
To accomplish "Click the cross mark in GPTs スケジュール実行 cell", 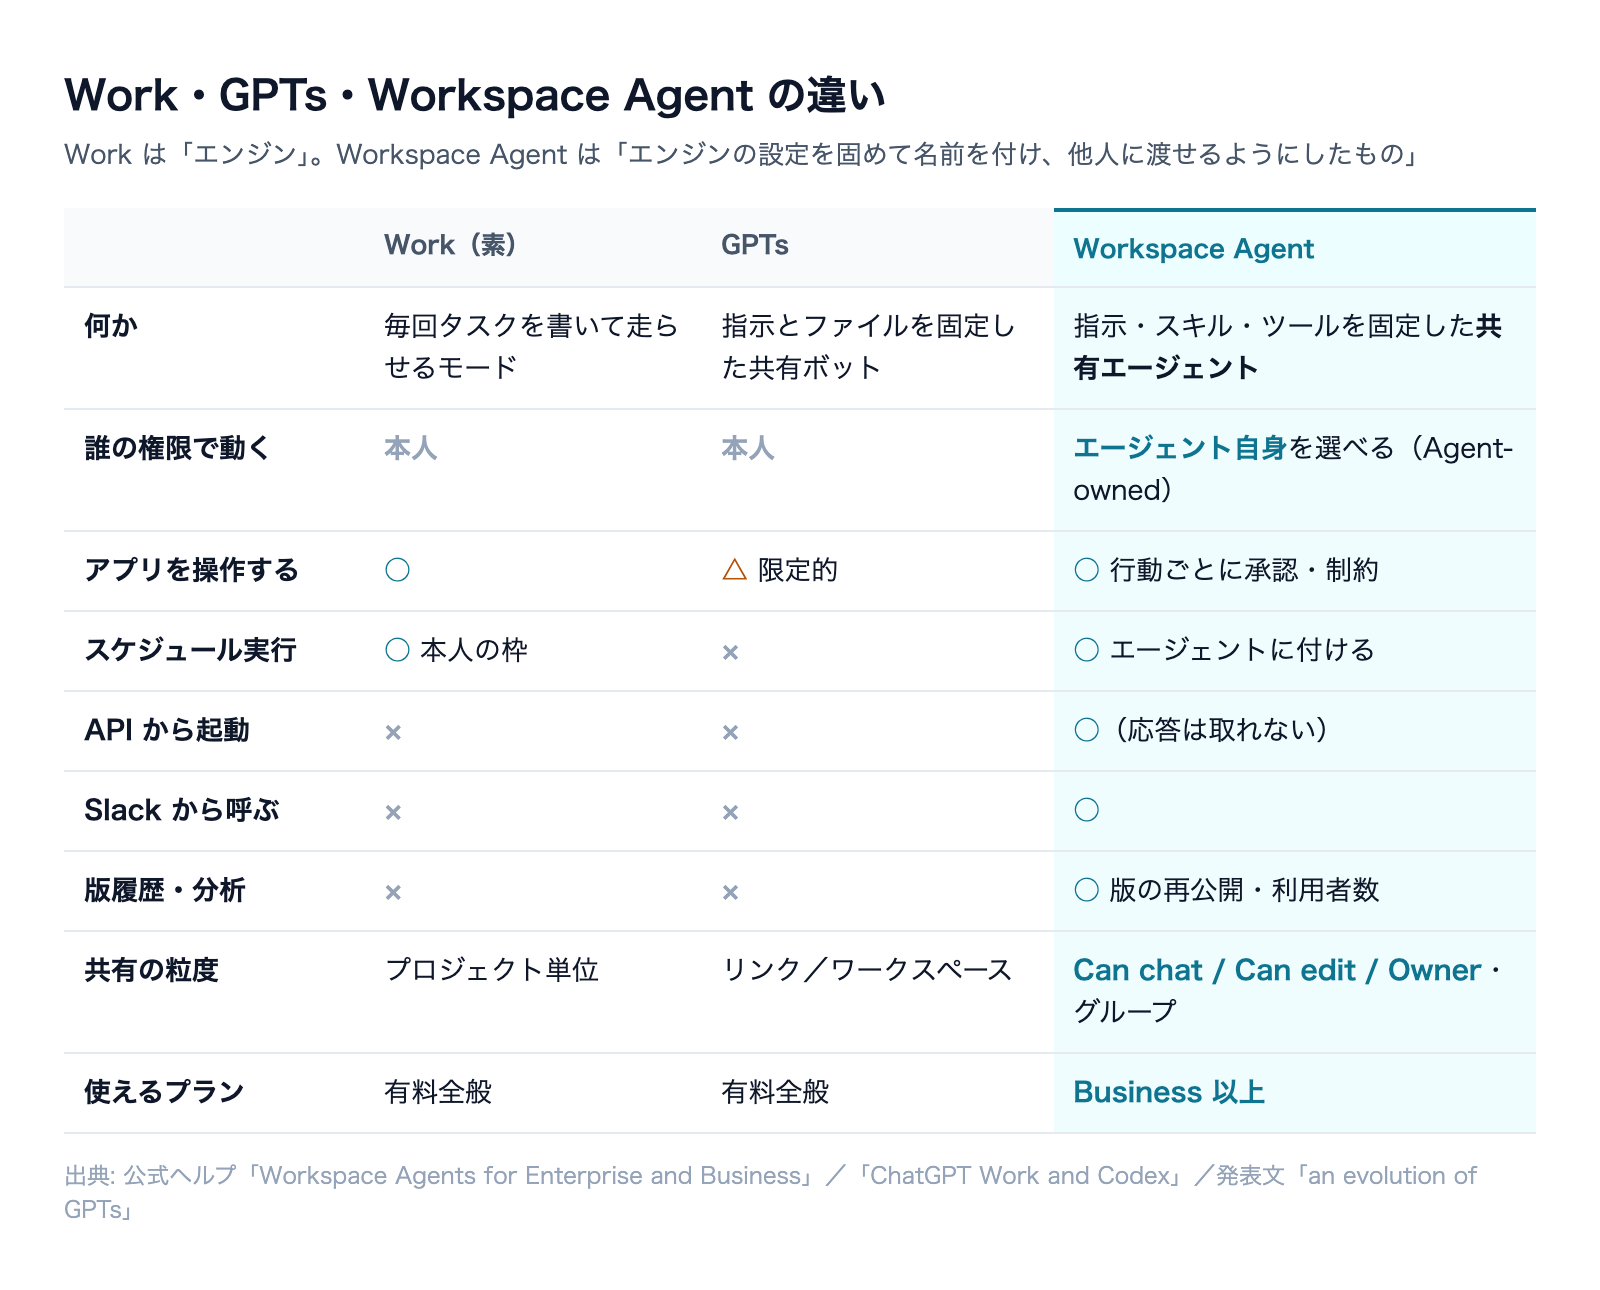I will [730, 652].
